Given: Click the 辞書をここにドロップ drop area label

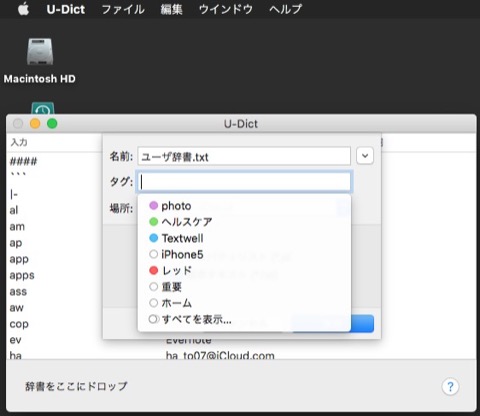Looking at the screenshot, I should pyautogui.click(x=76, y=386).
